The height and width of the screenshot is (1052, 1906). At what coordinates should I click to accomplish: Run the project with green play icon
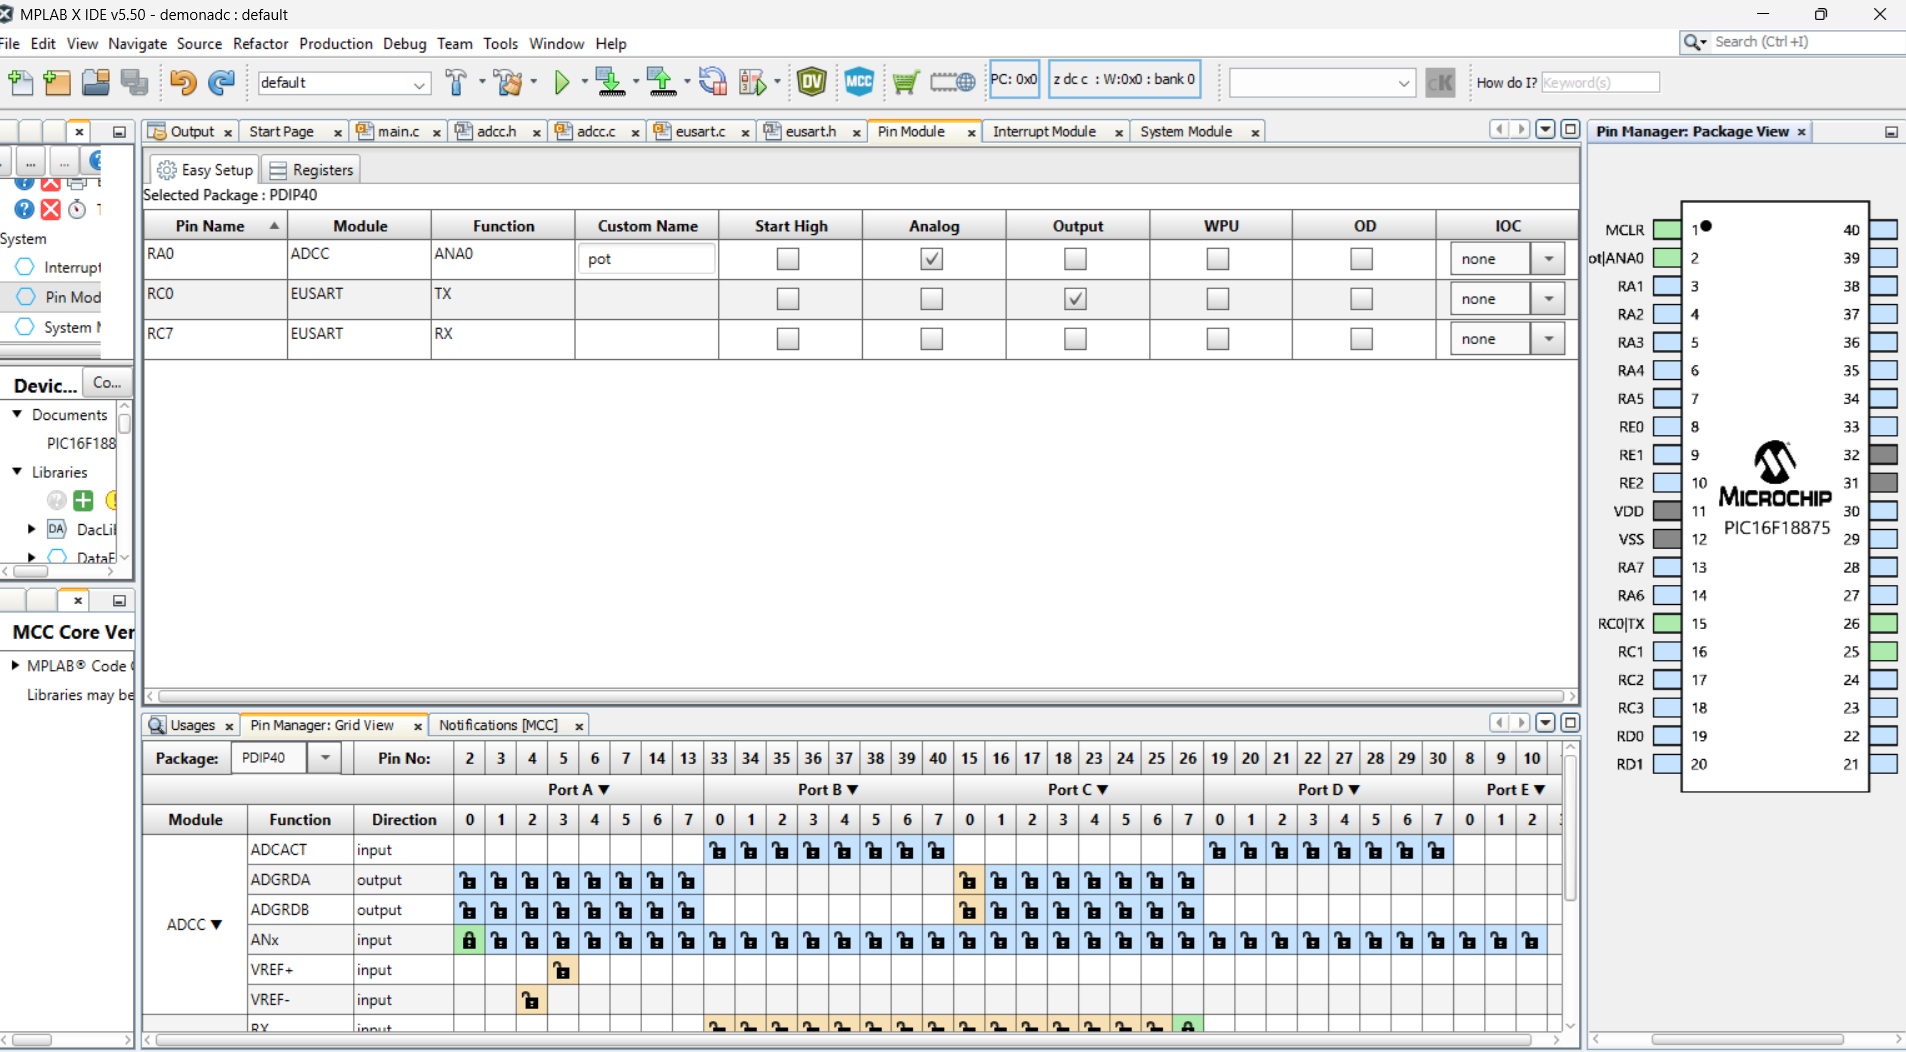(x=561, y=82)
